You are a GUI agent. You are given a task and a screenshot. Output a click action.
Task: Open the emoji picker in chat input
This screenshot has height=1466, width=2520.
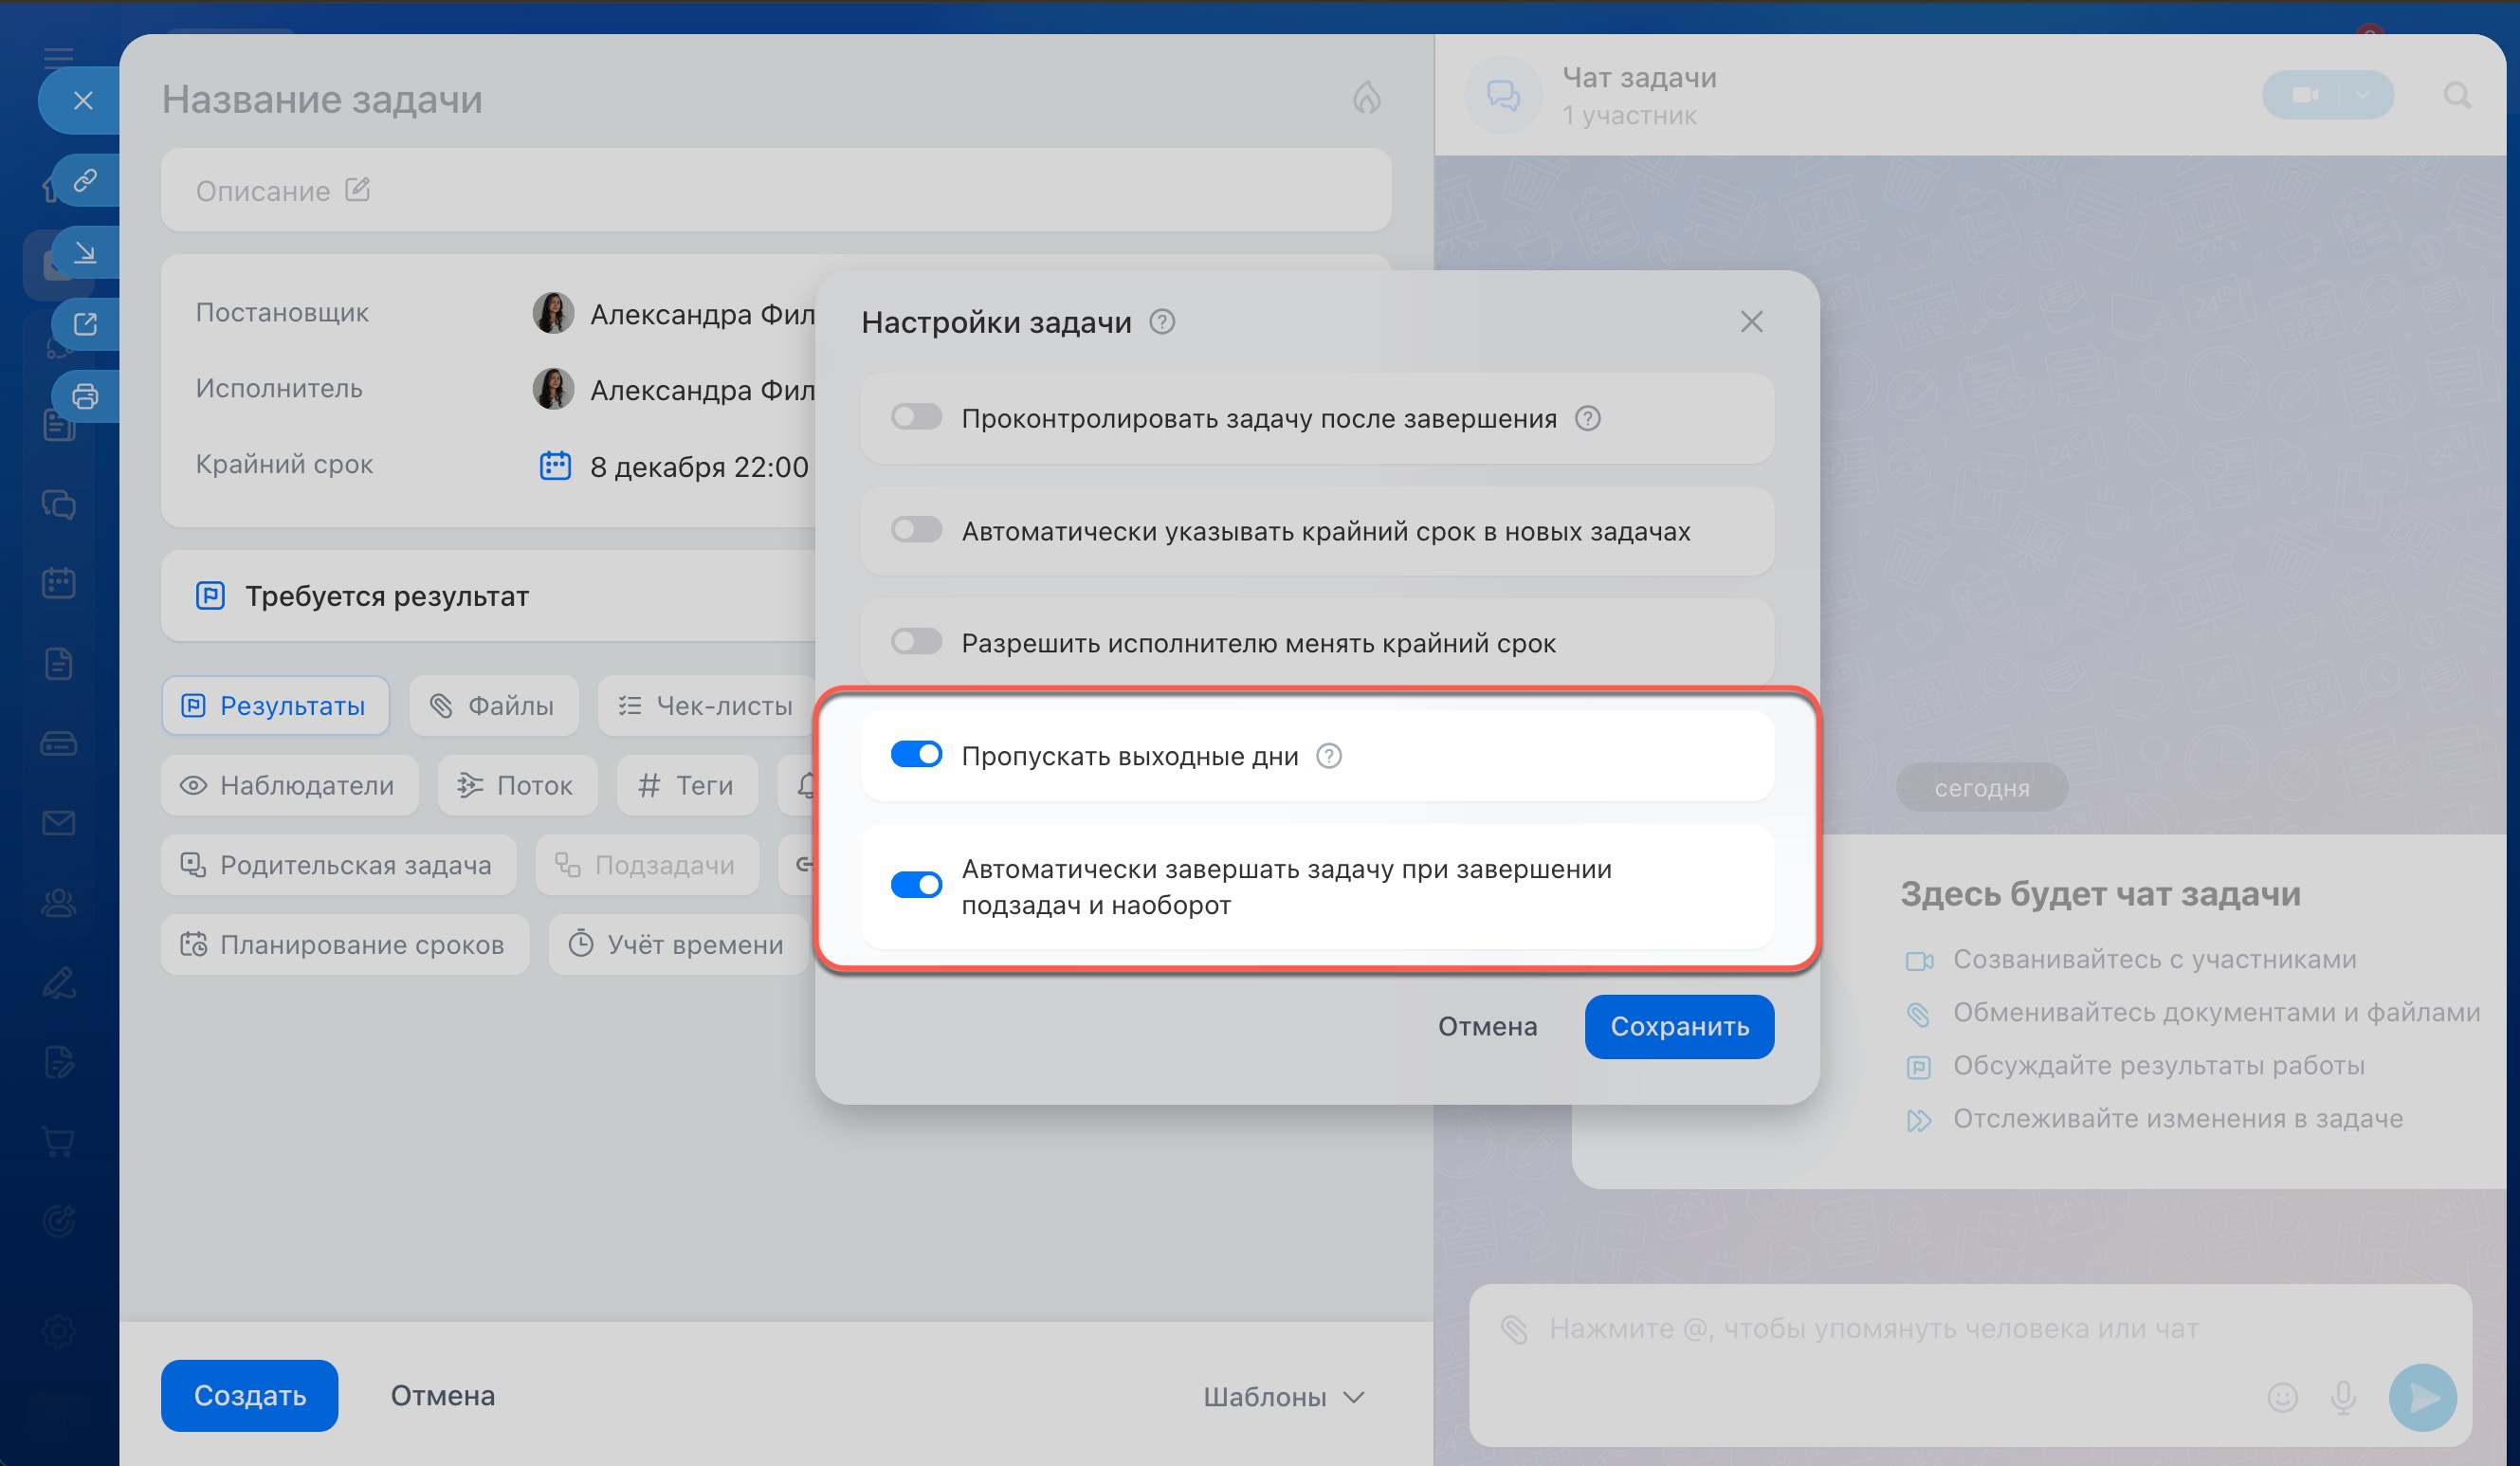click(x=2282, y=1396)
